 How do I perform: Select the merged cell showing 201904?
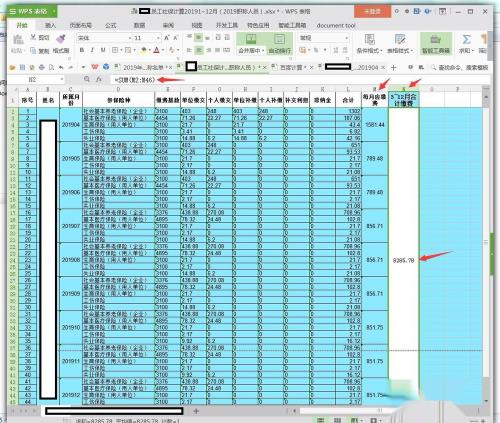(71, 125)
